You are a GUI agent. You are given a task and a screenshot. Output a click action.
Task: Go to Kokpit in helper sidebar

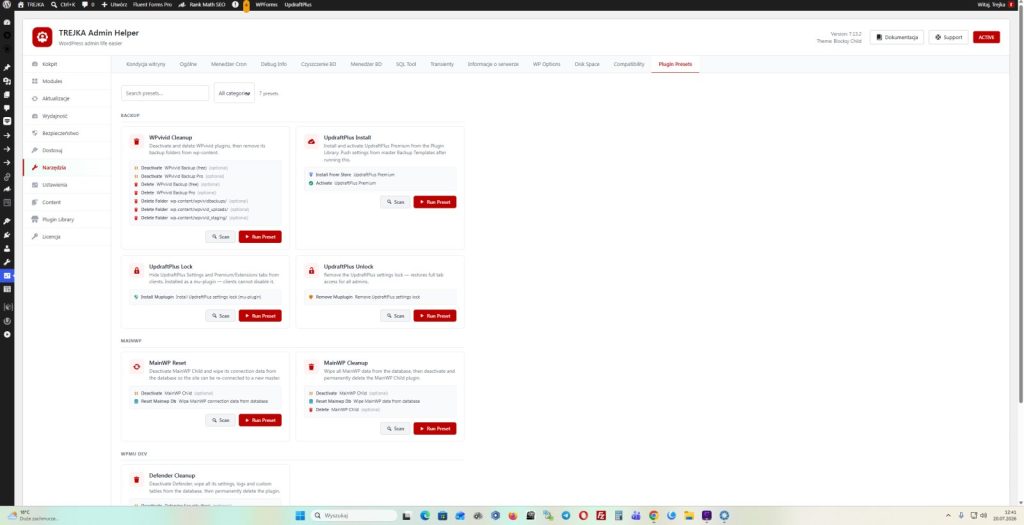point(67,64)
